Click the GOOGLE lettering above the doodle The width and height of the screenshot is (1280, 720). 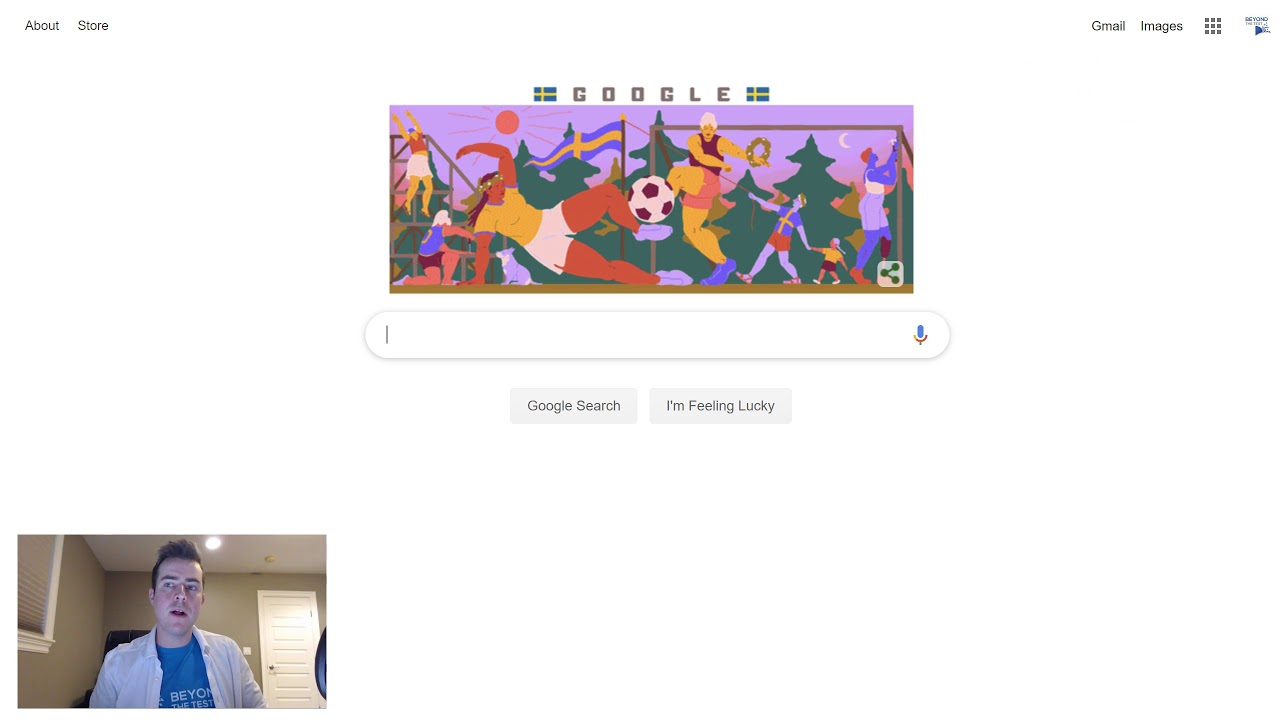tap(651, 94)
